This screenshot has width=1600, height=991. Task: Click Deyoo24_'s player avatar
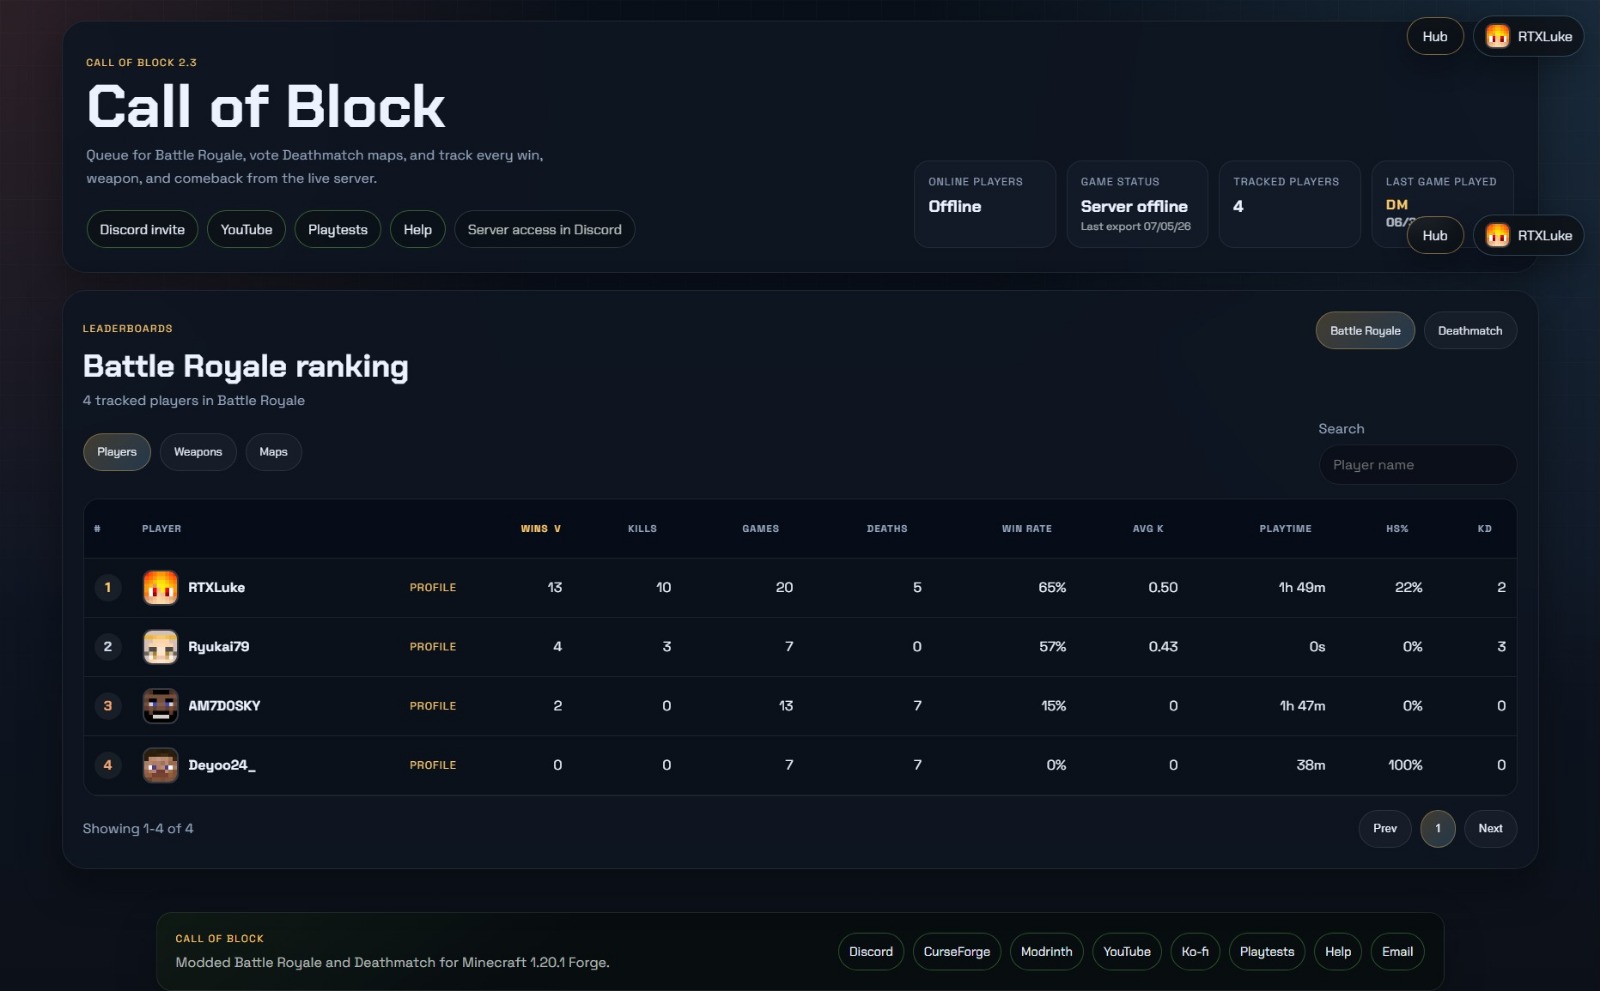(x=160, y=765)
